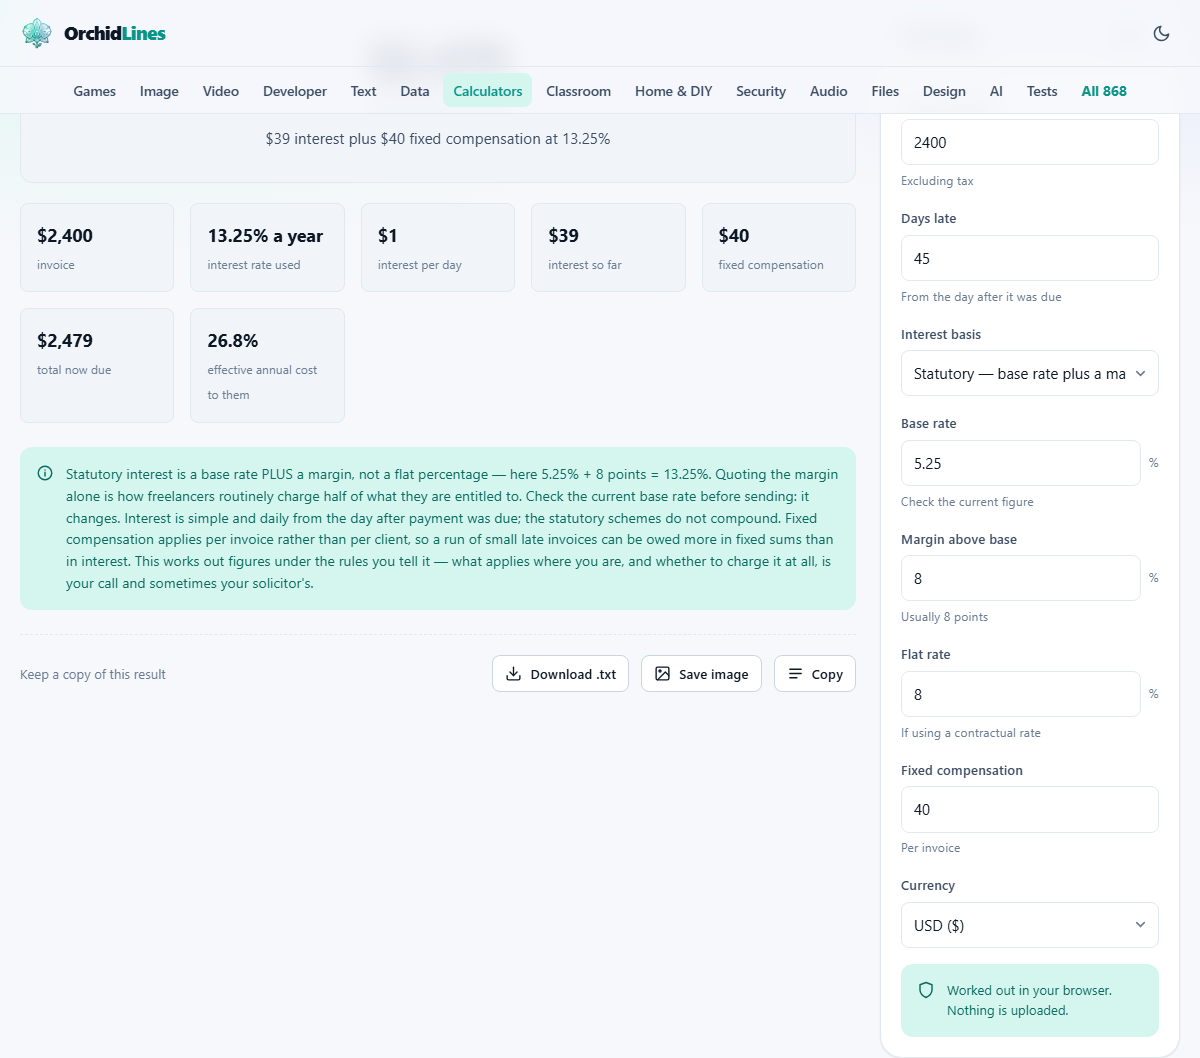Click the shield icon beside the browser notice
Image resolution: width=1200 pixels, height=1058 pixels.
pos(926,990)
